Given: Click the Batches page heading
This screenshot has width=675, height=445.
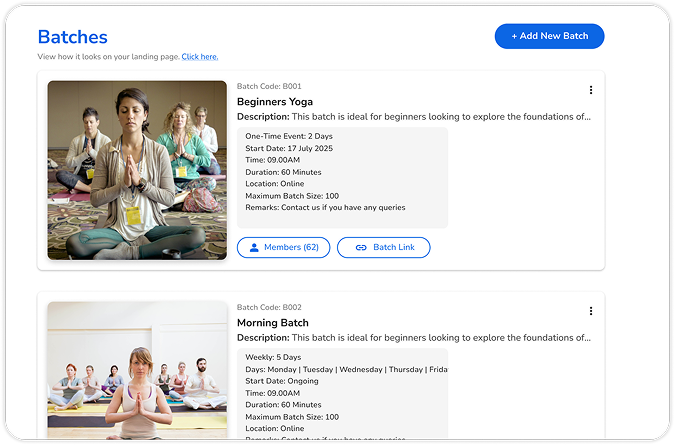Looking at the screenshot, I should (73, 37).
